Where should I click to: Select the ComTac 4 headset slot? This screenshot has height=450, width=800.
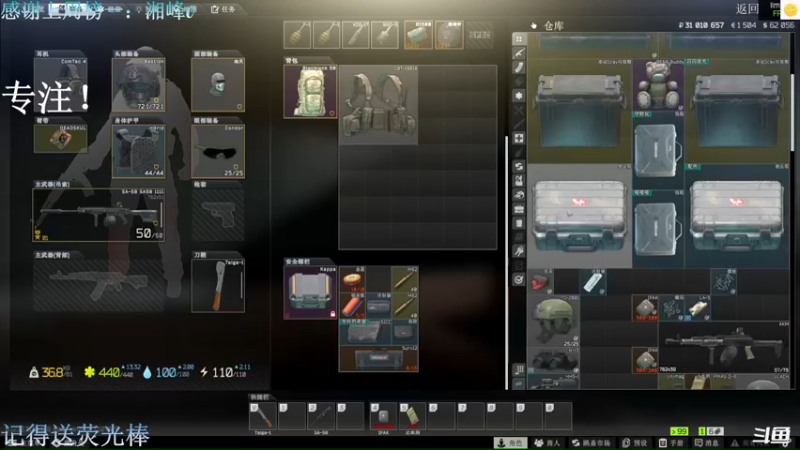pos(60,84)
